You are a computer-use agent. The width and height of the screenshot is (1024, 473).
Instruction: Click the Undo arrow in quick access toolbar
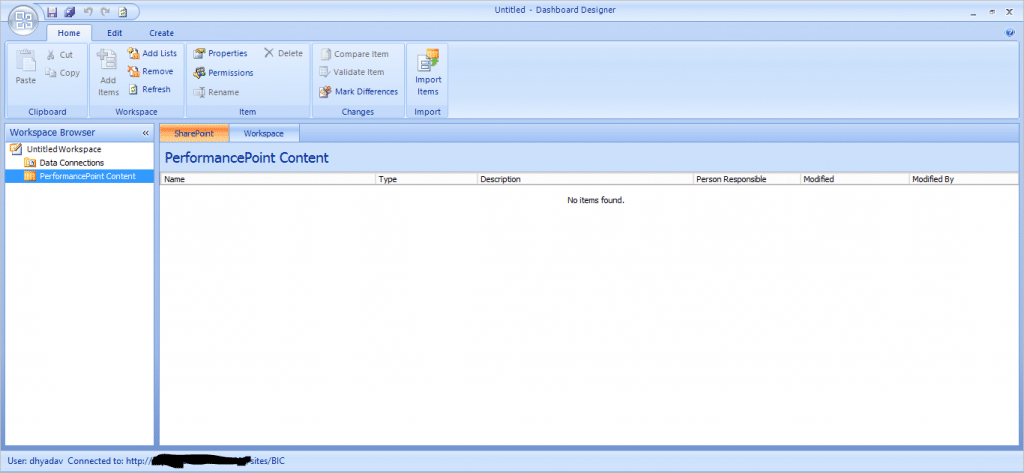click(88, 11)
